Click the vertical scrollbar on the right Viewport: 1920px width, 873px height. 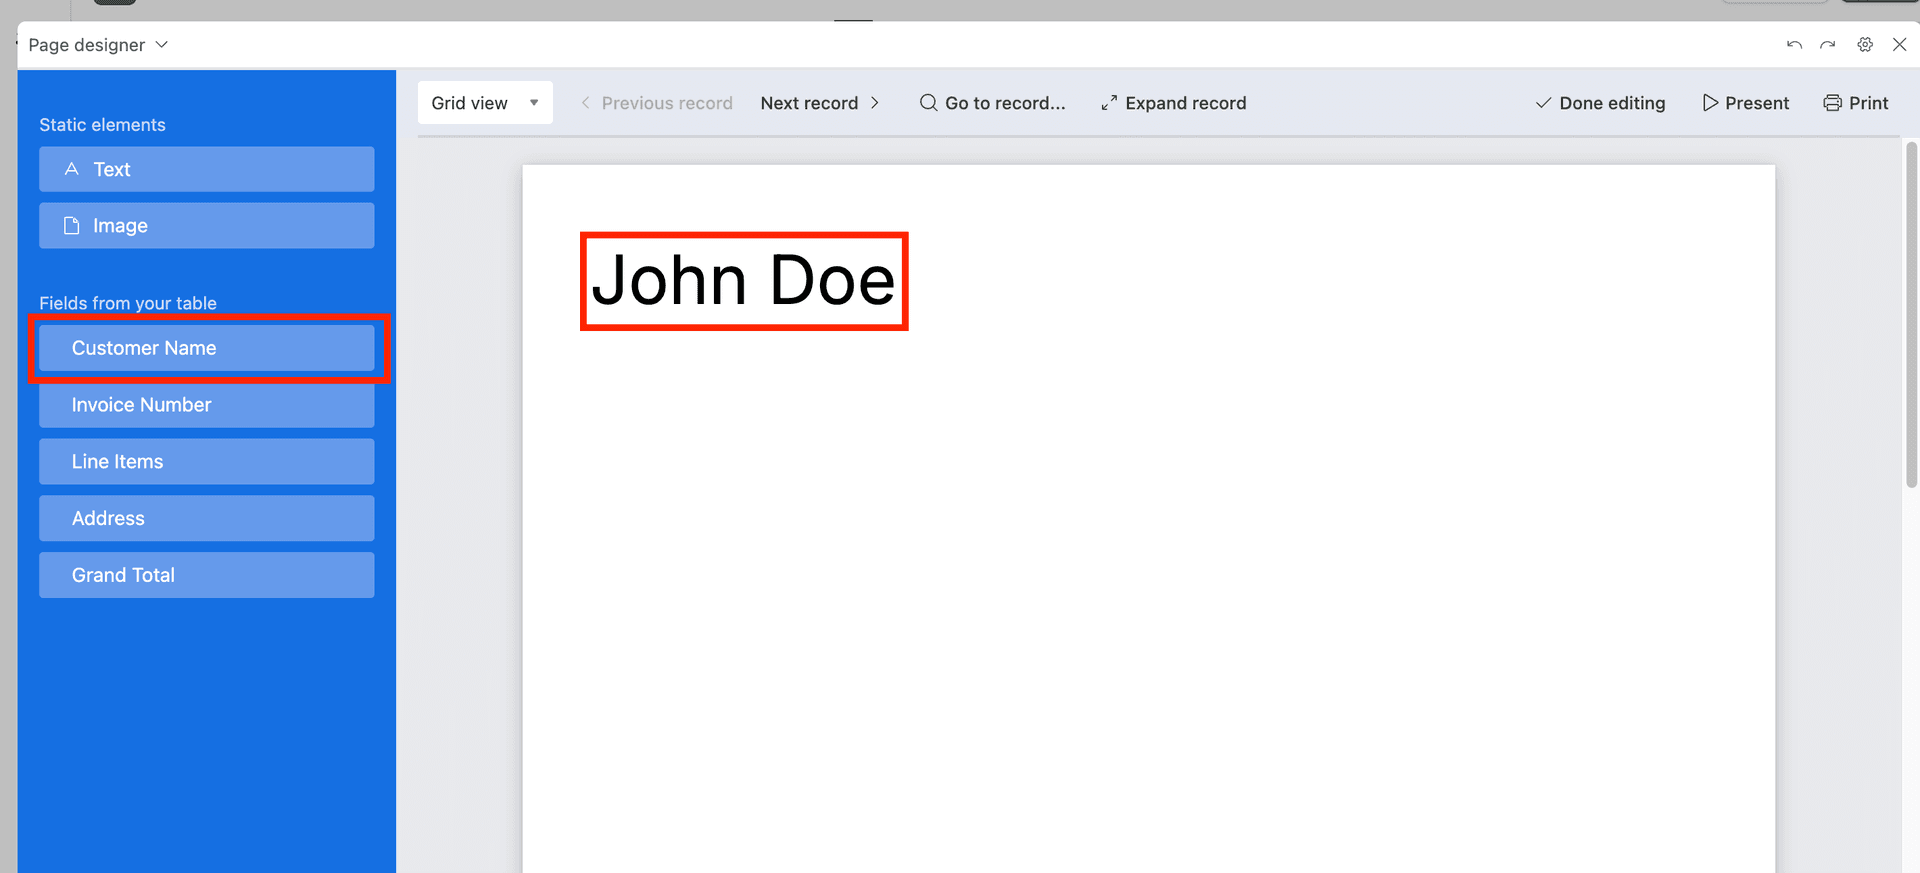click(x=1911, y=315)
